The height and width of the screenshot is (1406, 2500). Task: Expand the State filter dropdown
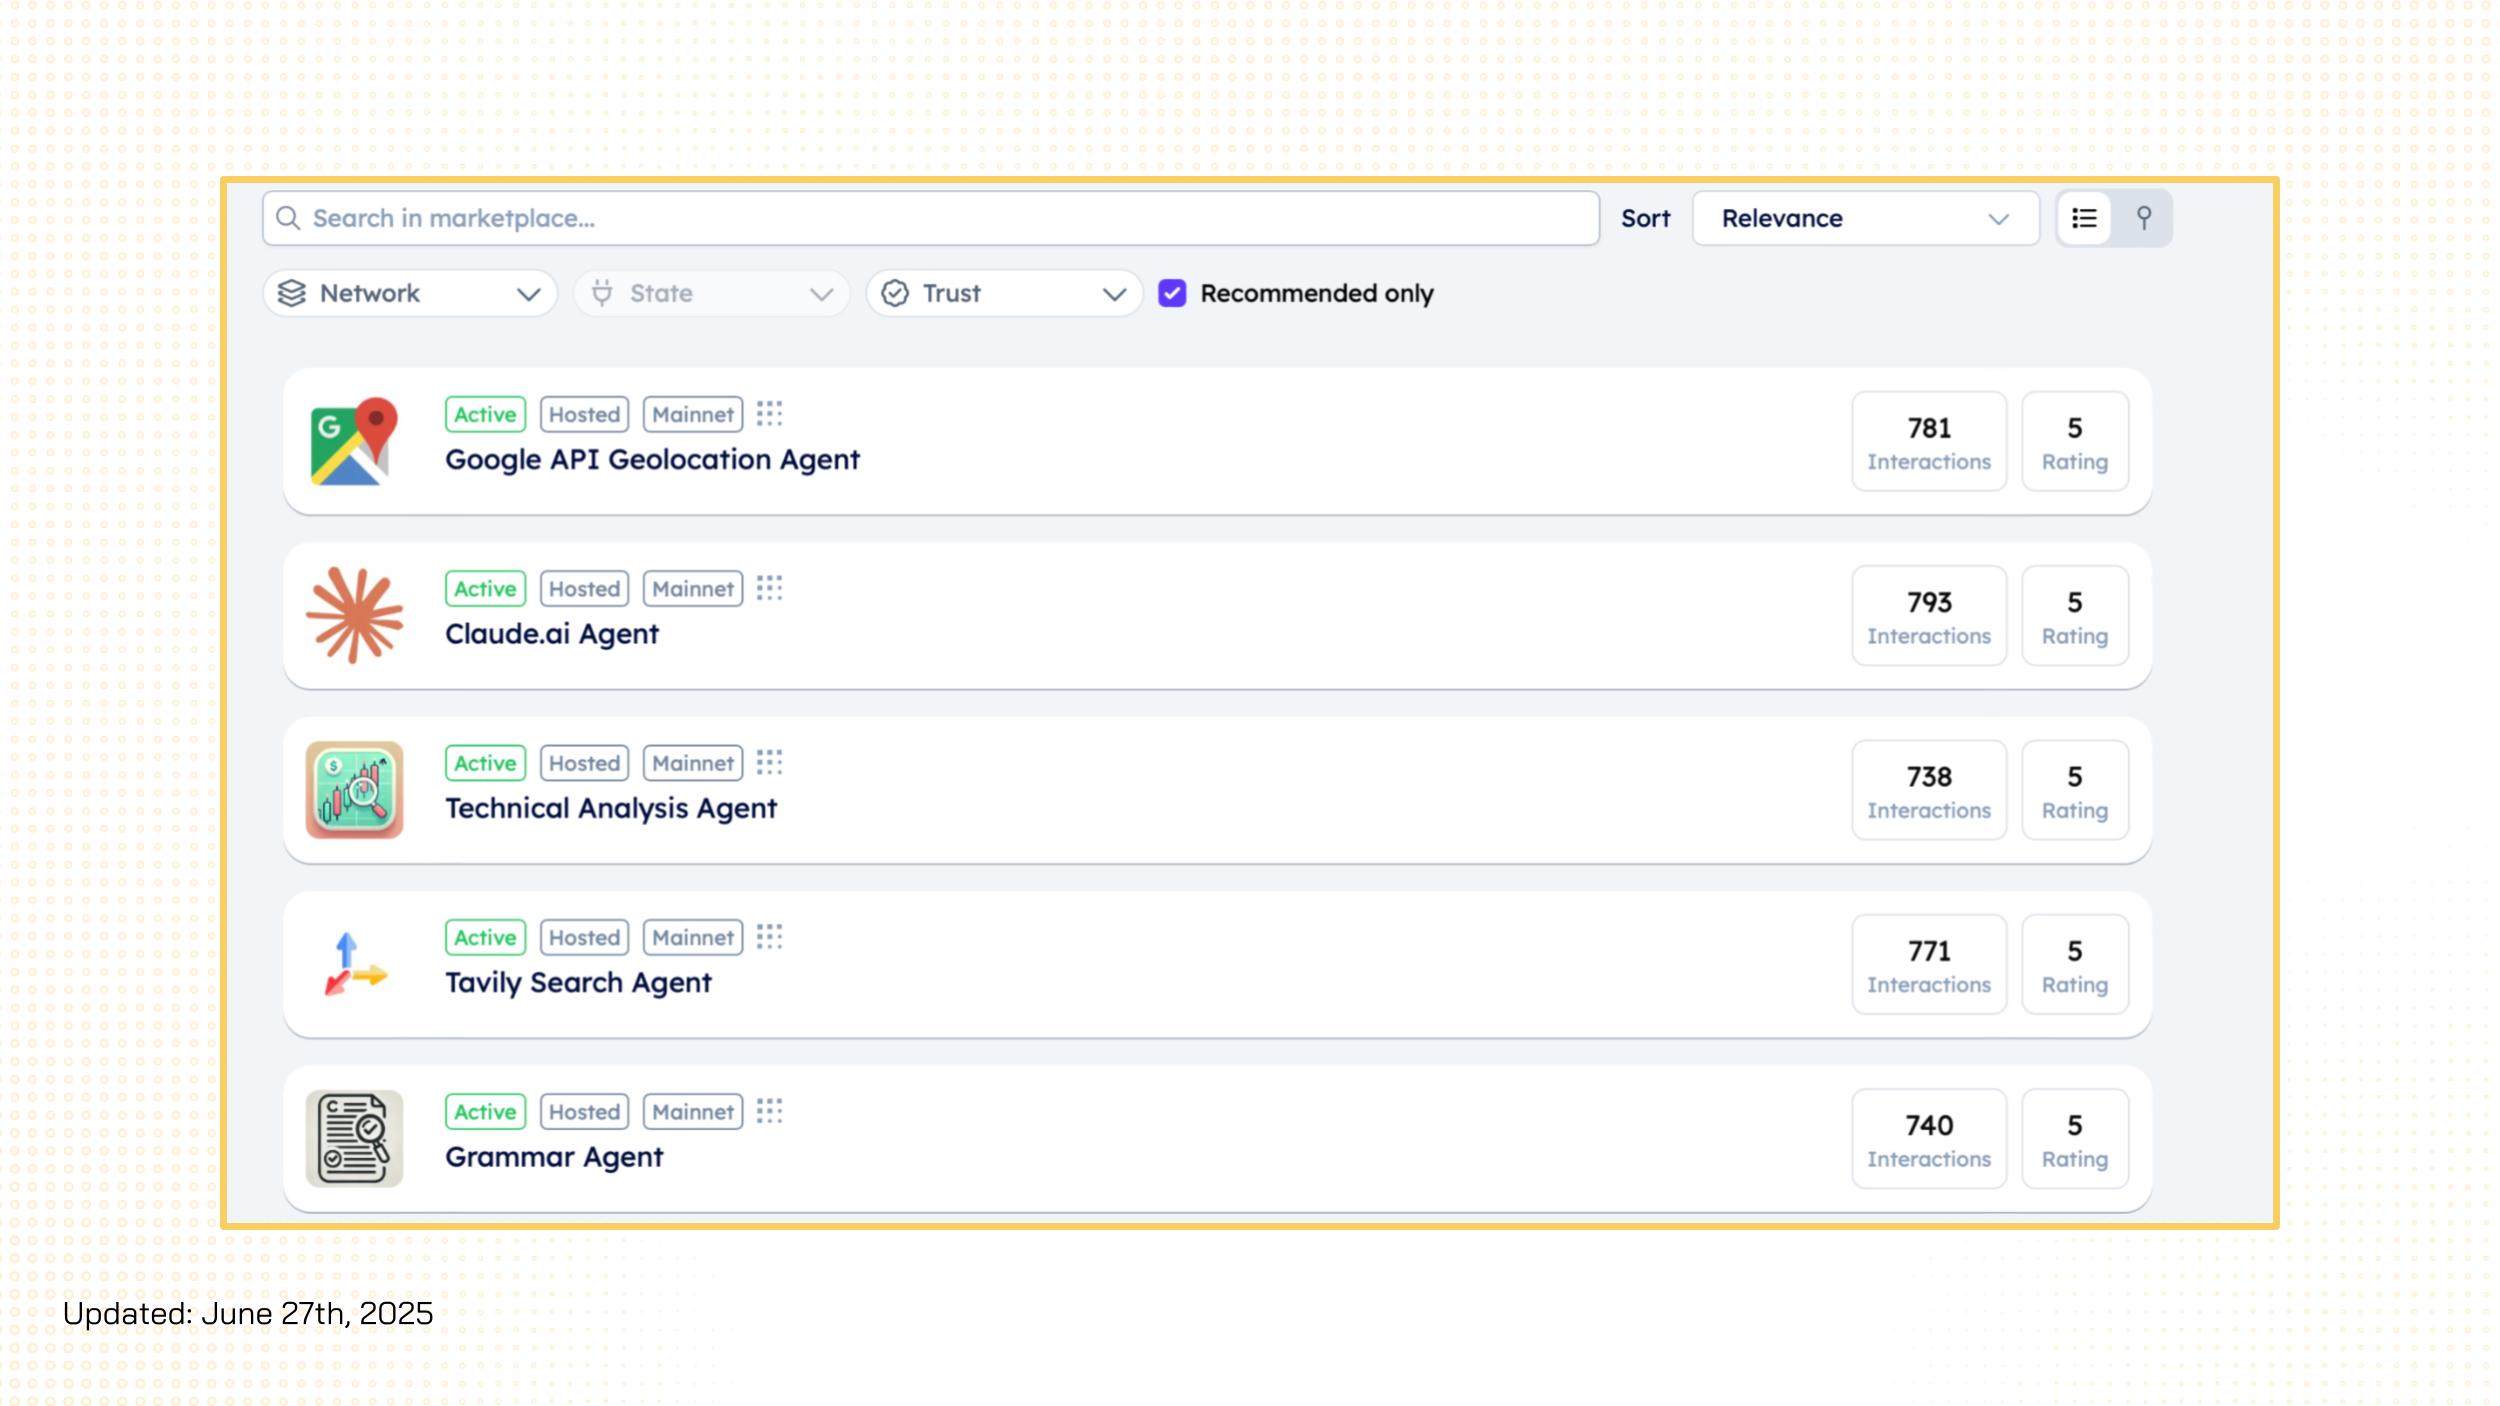[x=711, y=293]
